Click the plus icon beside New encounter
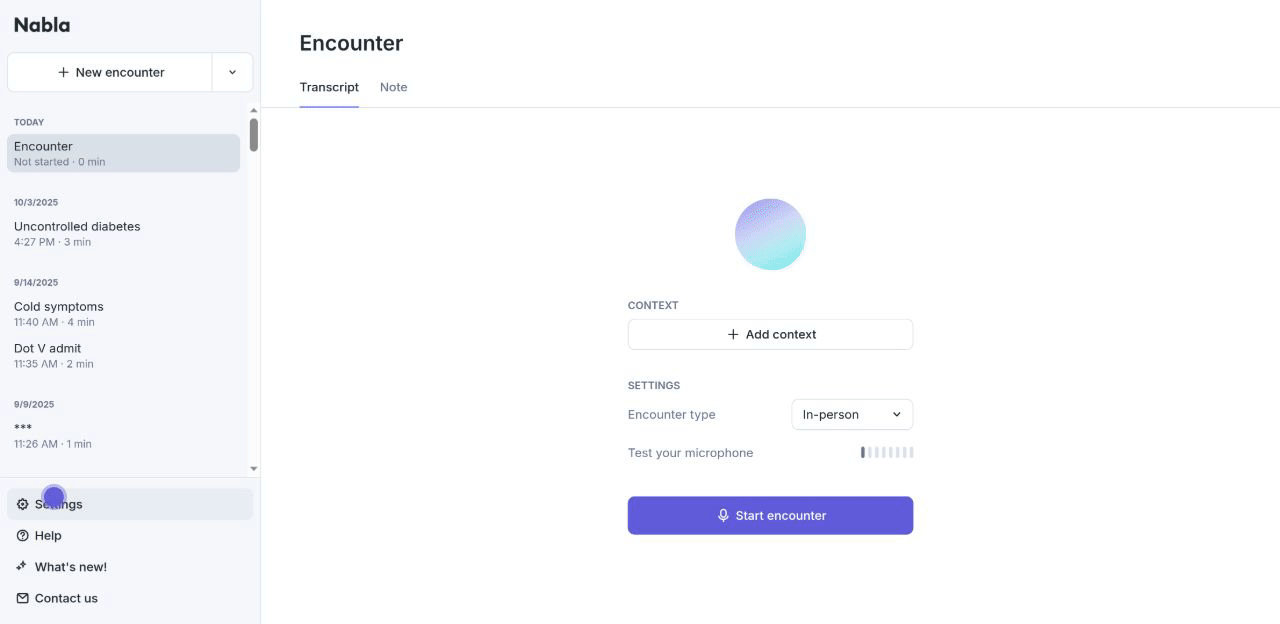Viewport: 1280px width, 624px height. [64, 73]
